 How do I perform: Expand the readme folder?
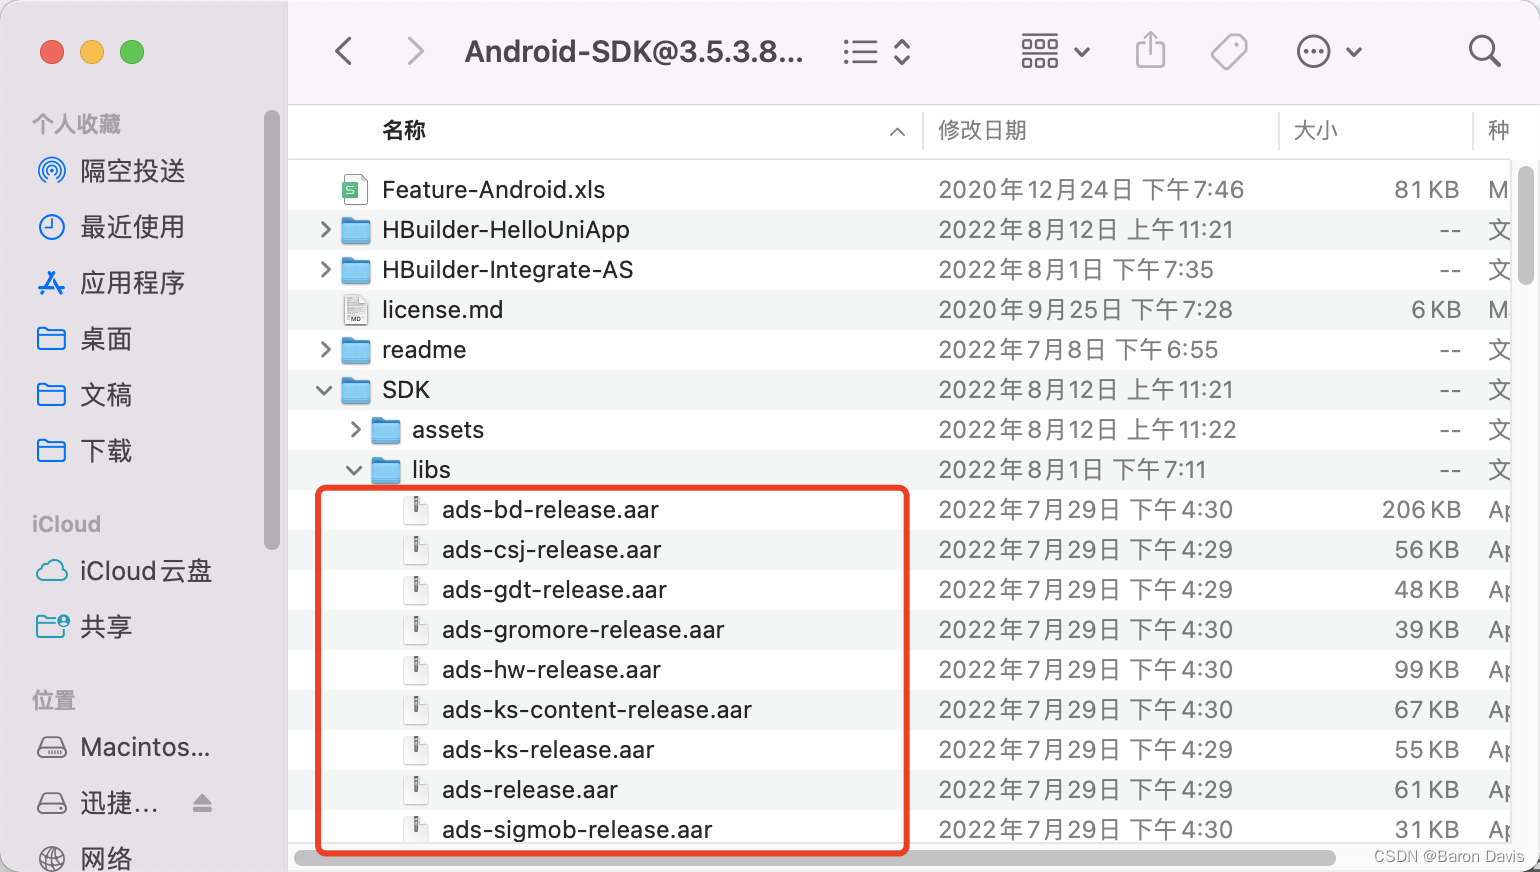[325, 350]
